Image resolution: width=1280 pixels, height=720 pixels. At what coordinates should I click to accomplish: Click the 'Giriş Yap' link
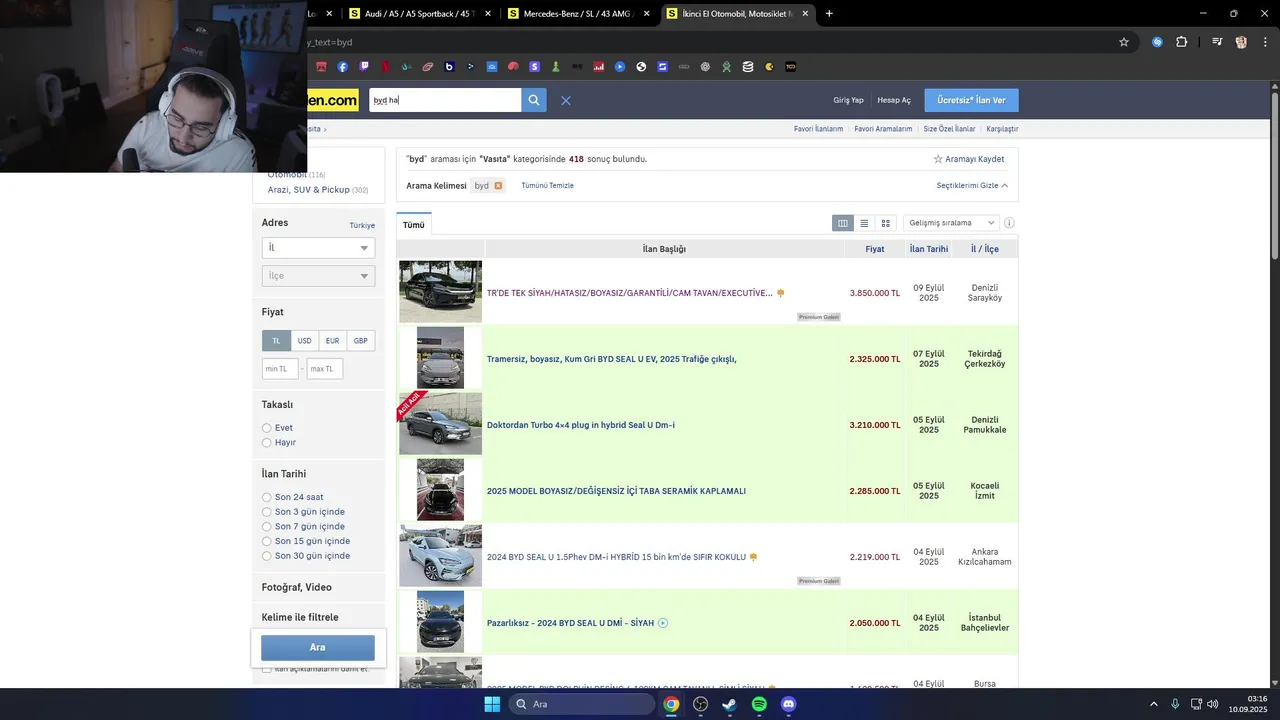pyautogui.click(x=848, y=100)
